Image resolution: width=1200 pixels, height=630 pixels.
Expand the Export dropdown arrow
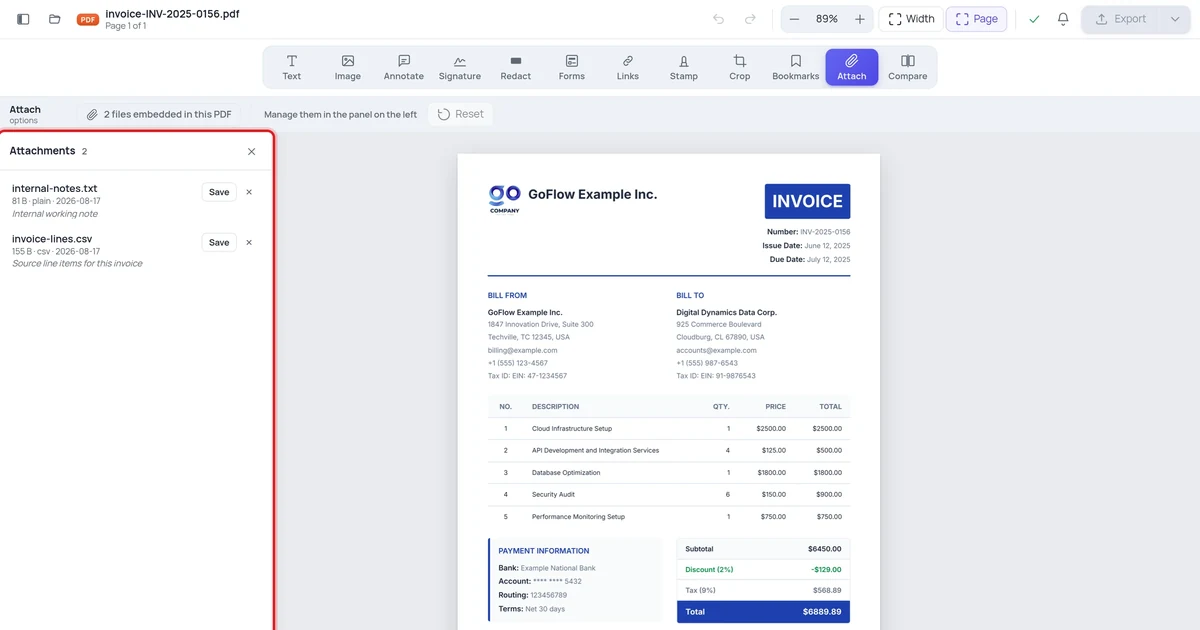(1175, 19)
